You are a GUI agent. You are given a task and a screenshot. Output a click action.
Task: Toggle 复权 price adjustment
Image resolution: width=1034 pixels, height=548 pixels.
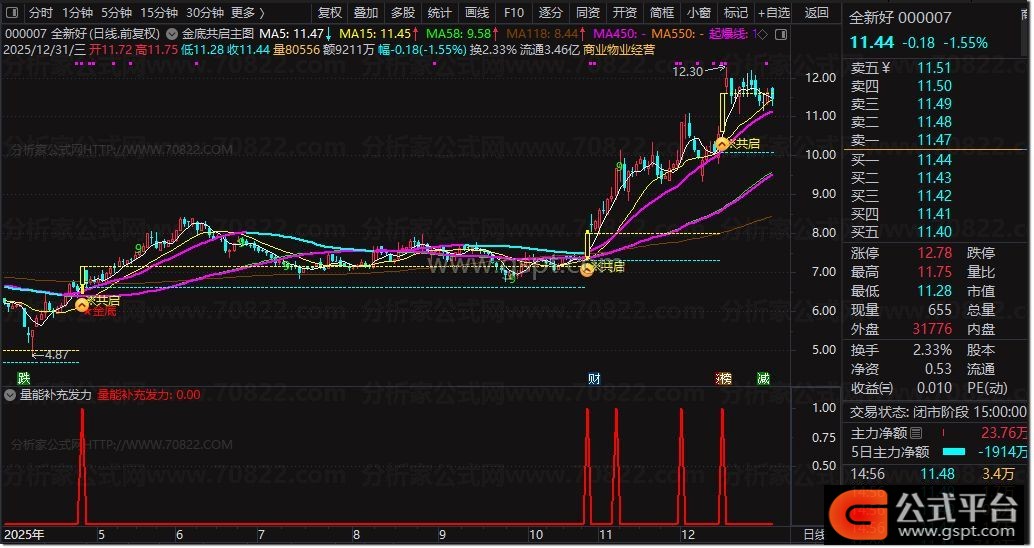(329, 13)
